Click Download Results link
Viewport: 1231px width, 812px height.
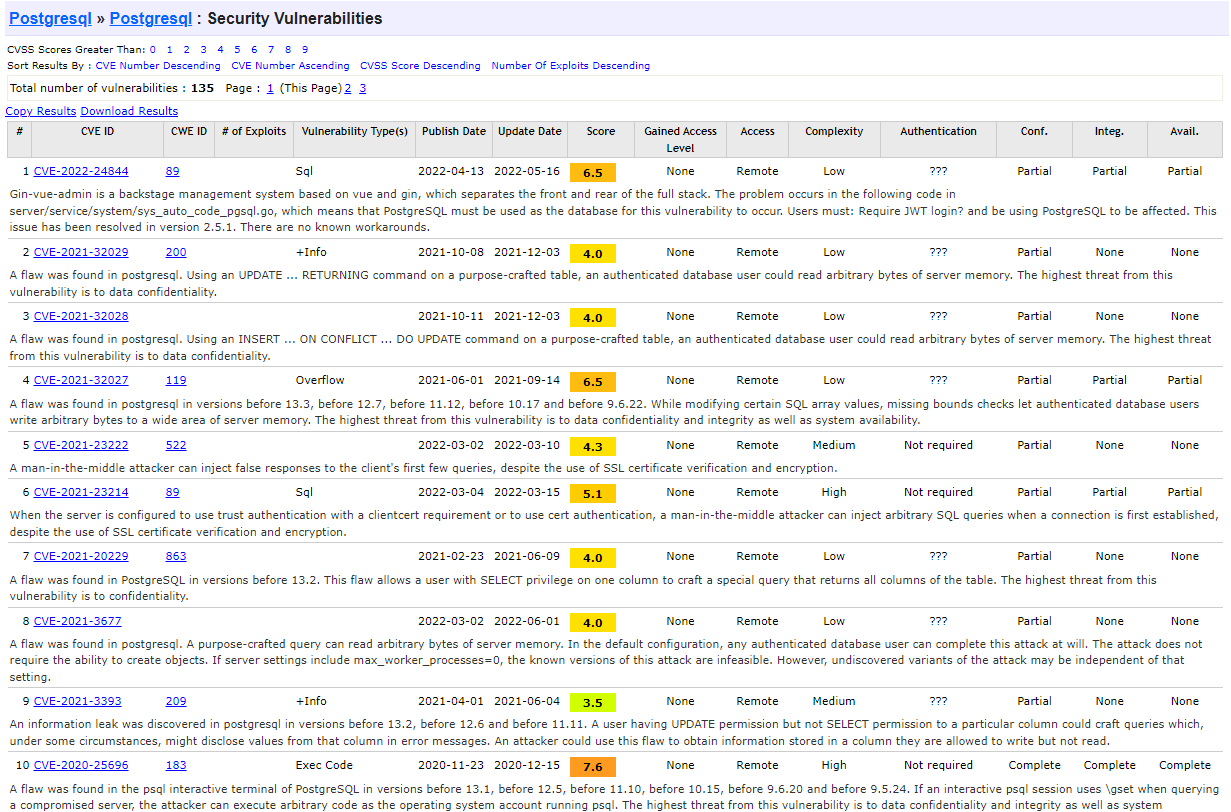point(129,111)
